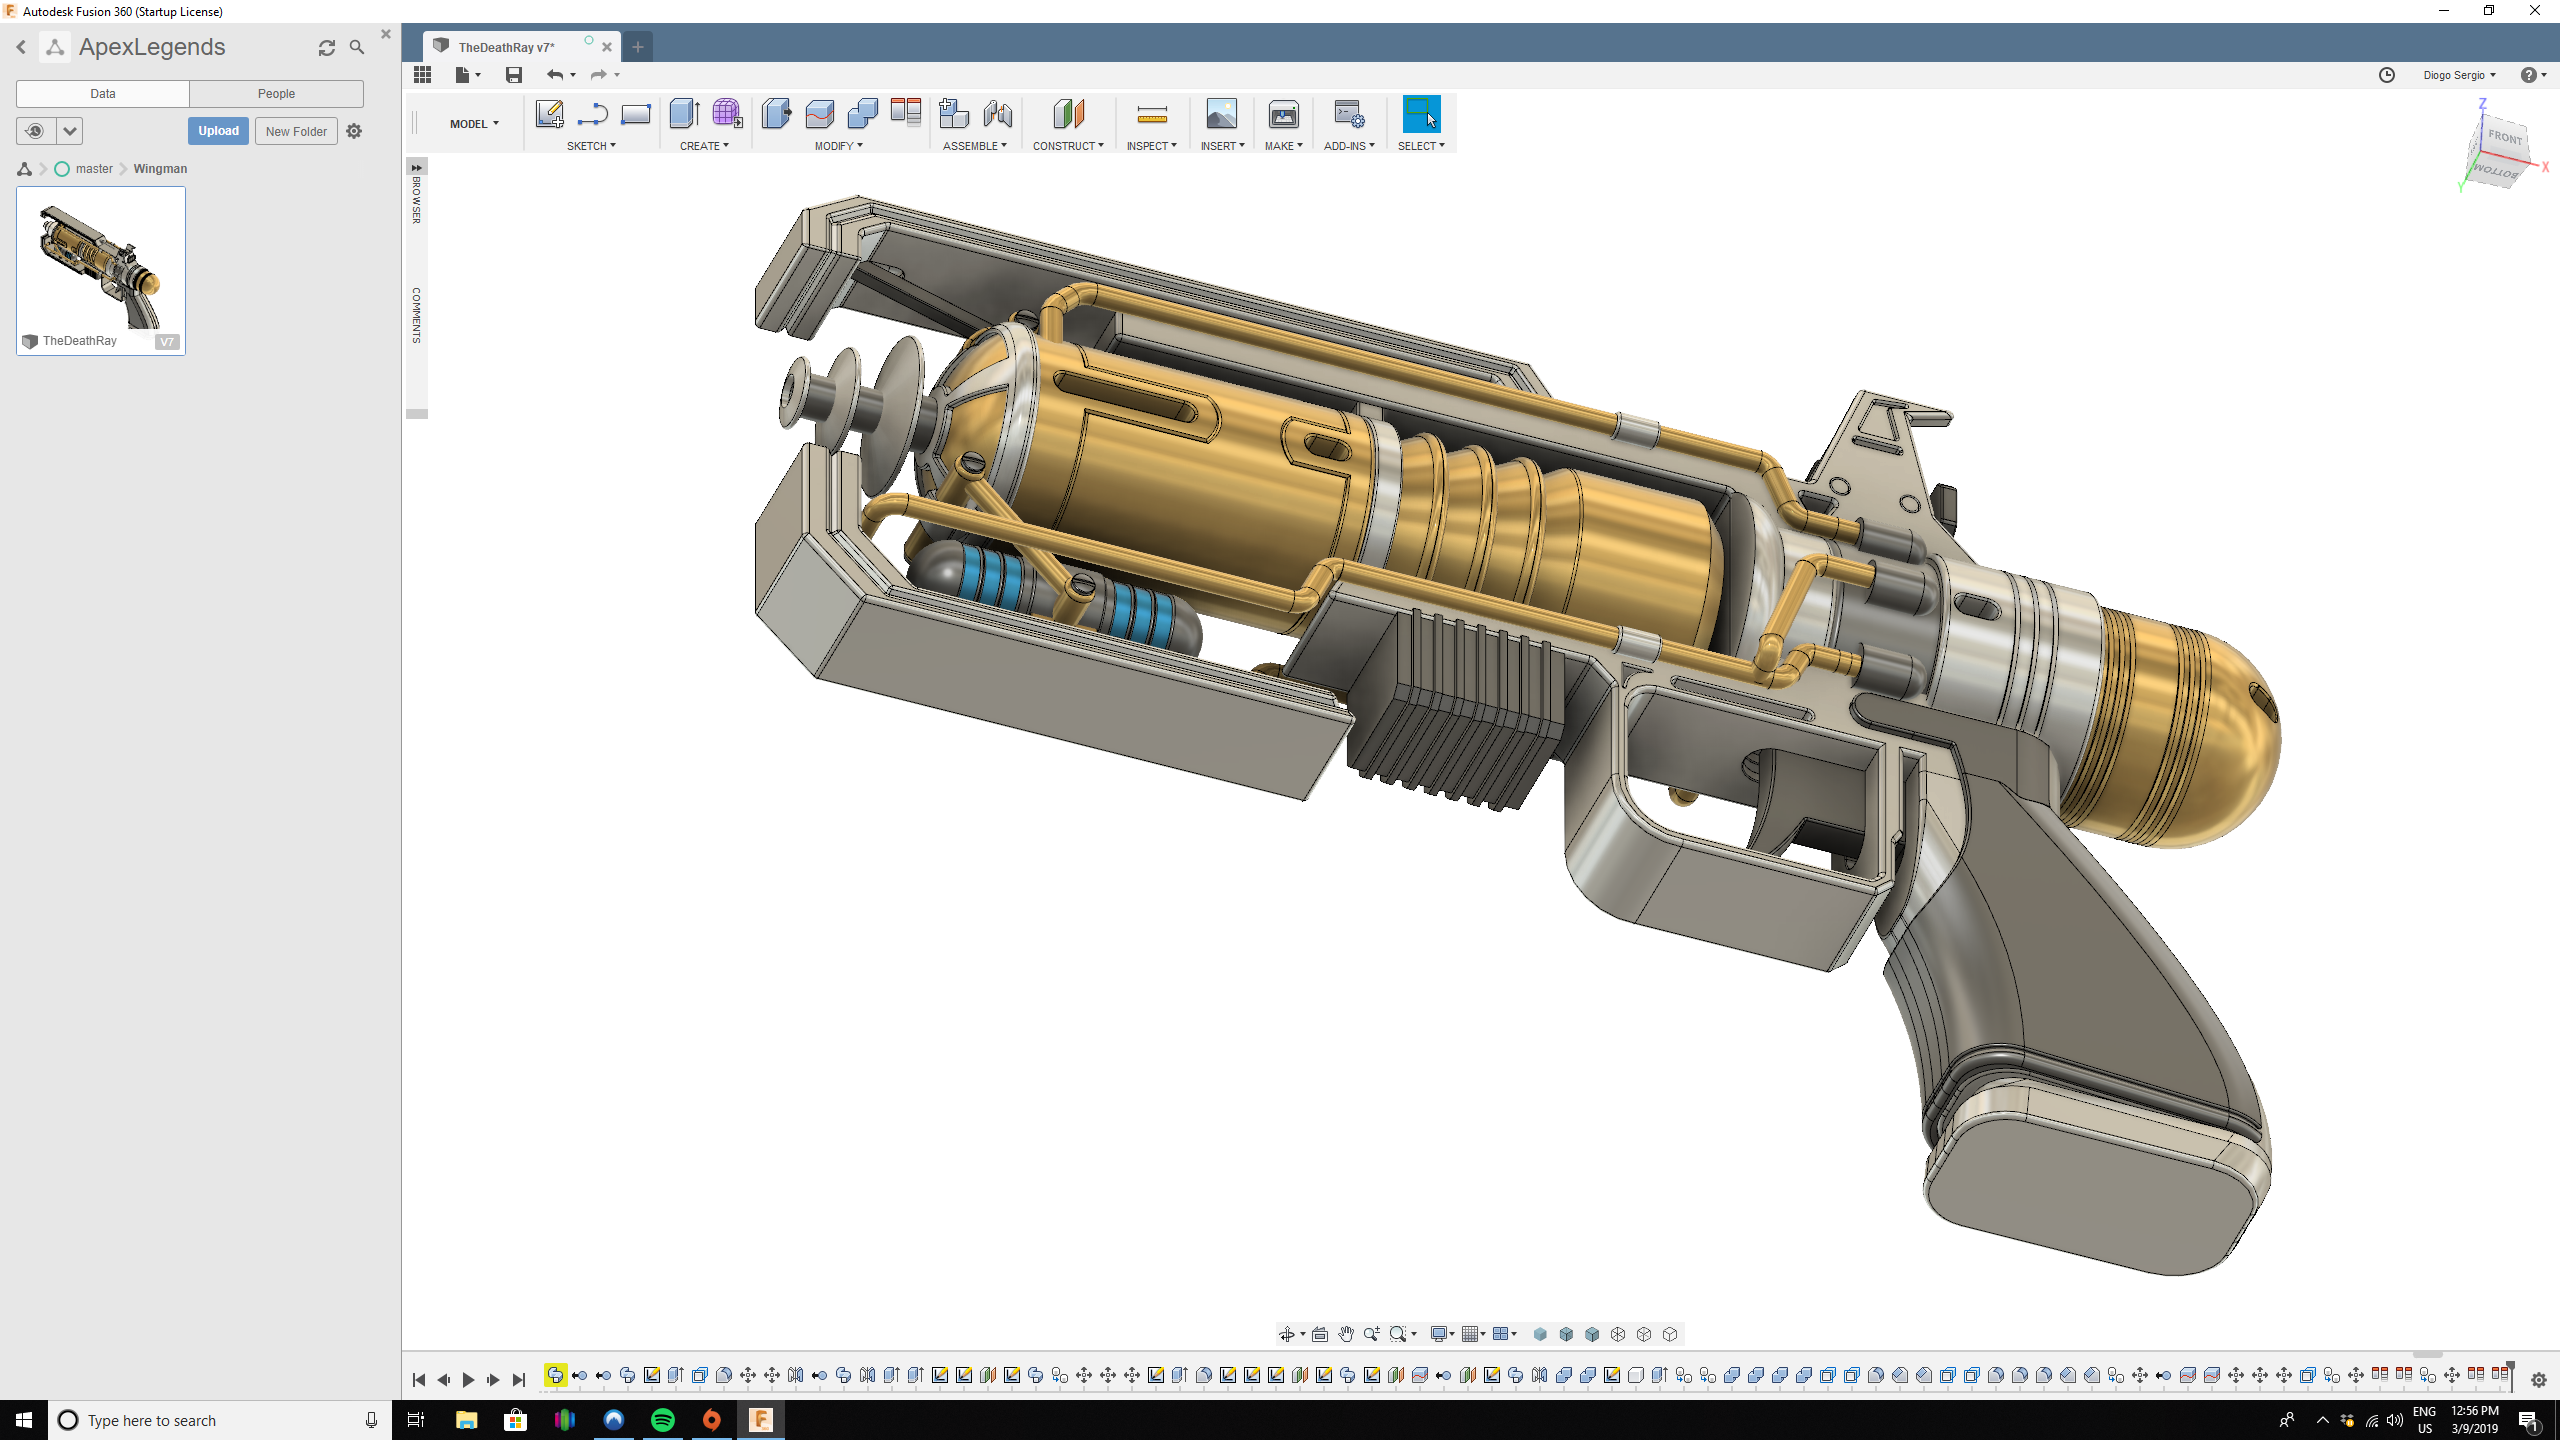Go to master branch breadcrumb
Viewport: 2560px width, 1440px height.
click(x=94, y=169)
